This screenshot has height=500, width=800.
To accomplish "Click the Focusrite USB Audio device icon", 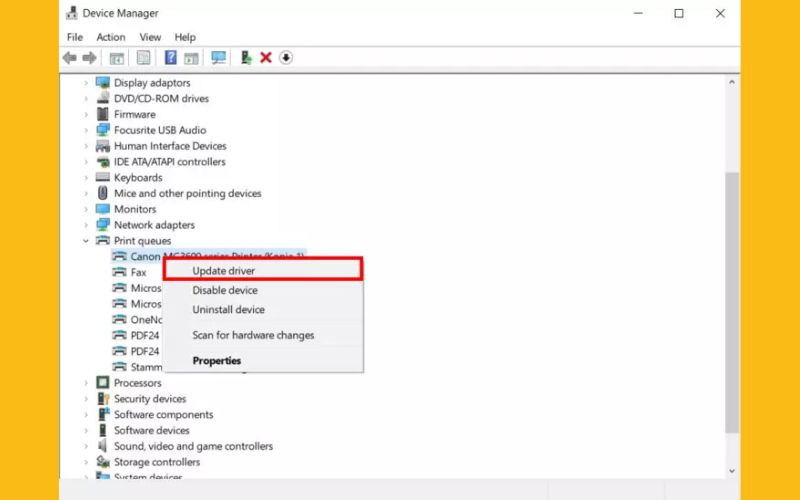I will pos(102,130).
